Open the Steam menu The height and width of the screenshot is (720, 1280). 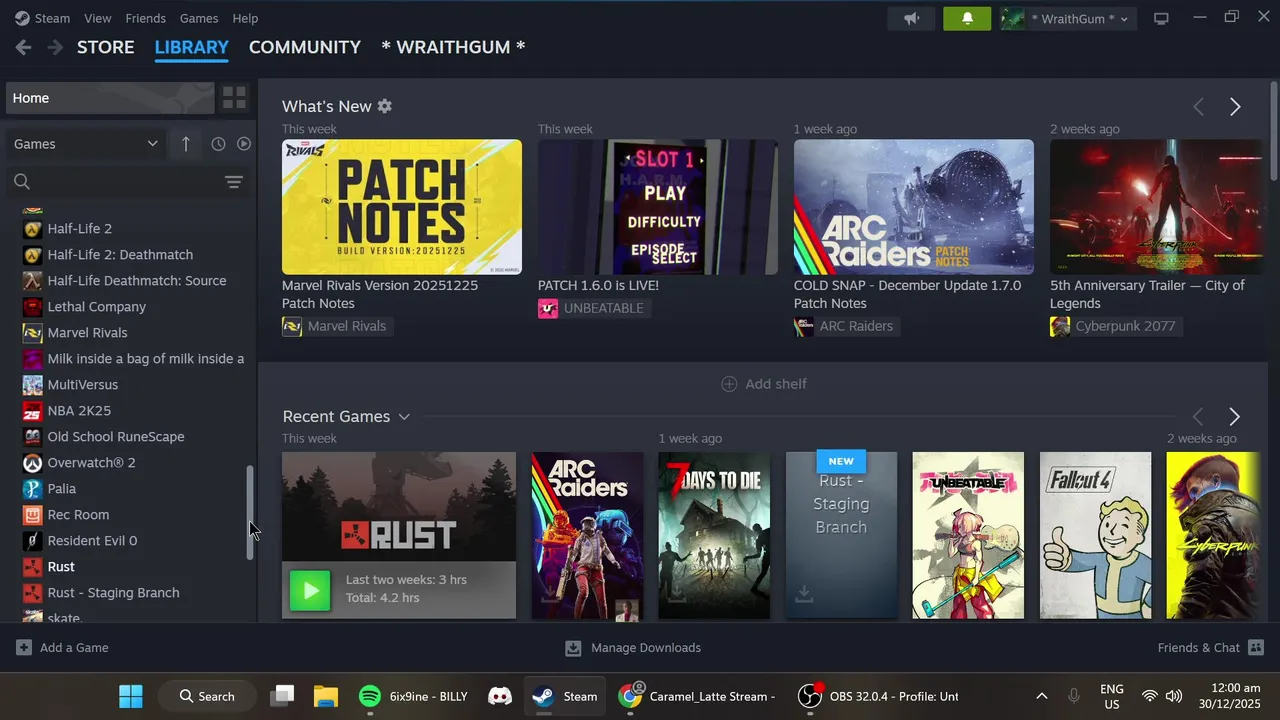click(x=43, y=18)
